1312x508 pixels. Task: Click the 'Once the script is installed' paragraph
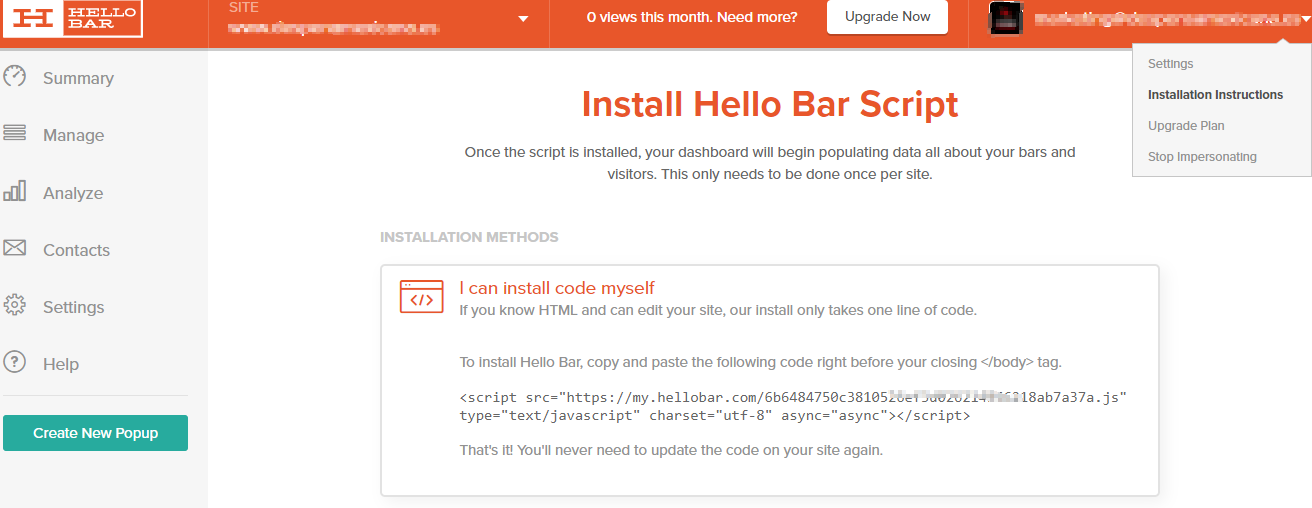tap(770, 163)
